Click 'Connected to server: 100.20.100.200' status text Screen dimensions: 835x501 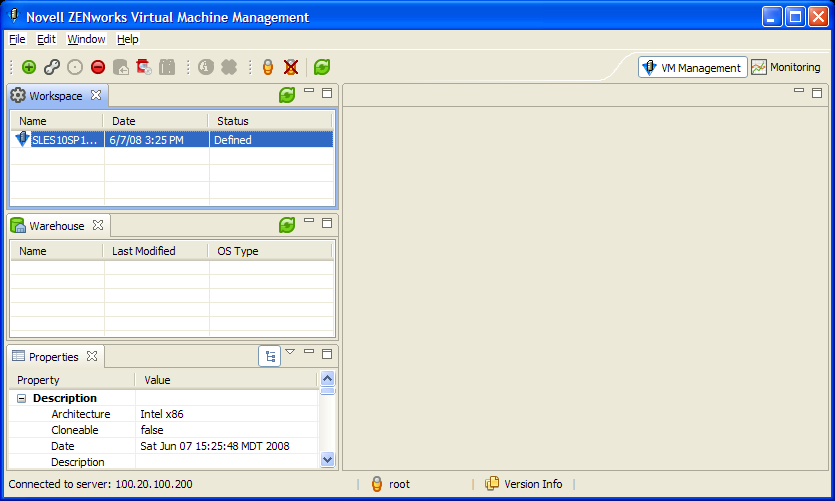[101, 484]
